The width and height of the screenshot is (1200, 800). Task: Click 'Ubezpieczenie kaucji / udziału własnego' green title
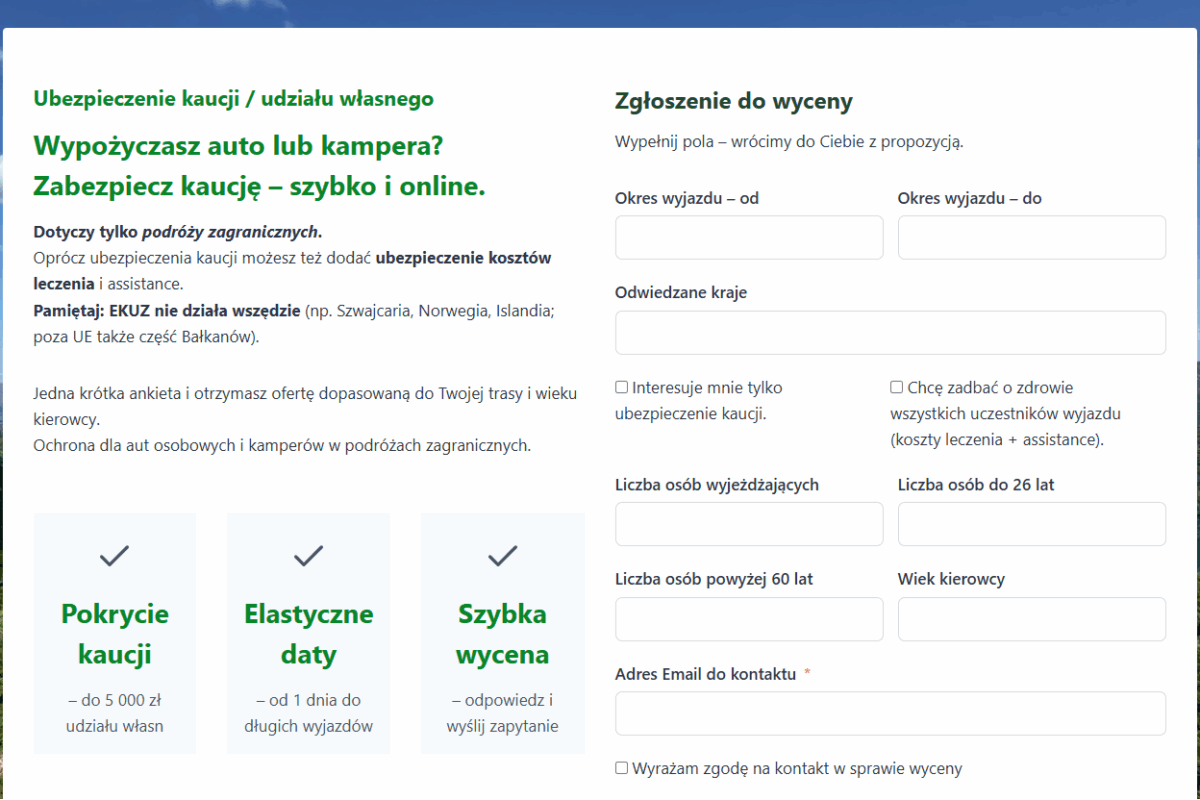pyautogui.click(x=233, y=99)
